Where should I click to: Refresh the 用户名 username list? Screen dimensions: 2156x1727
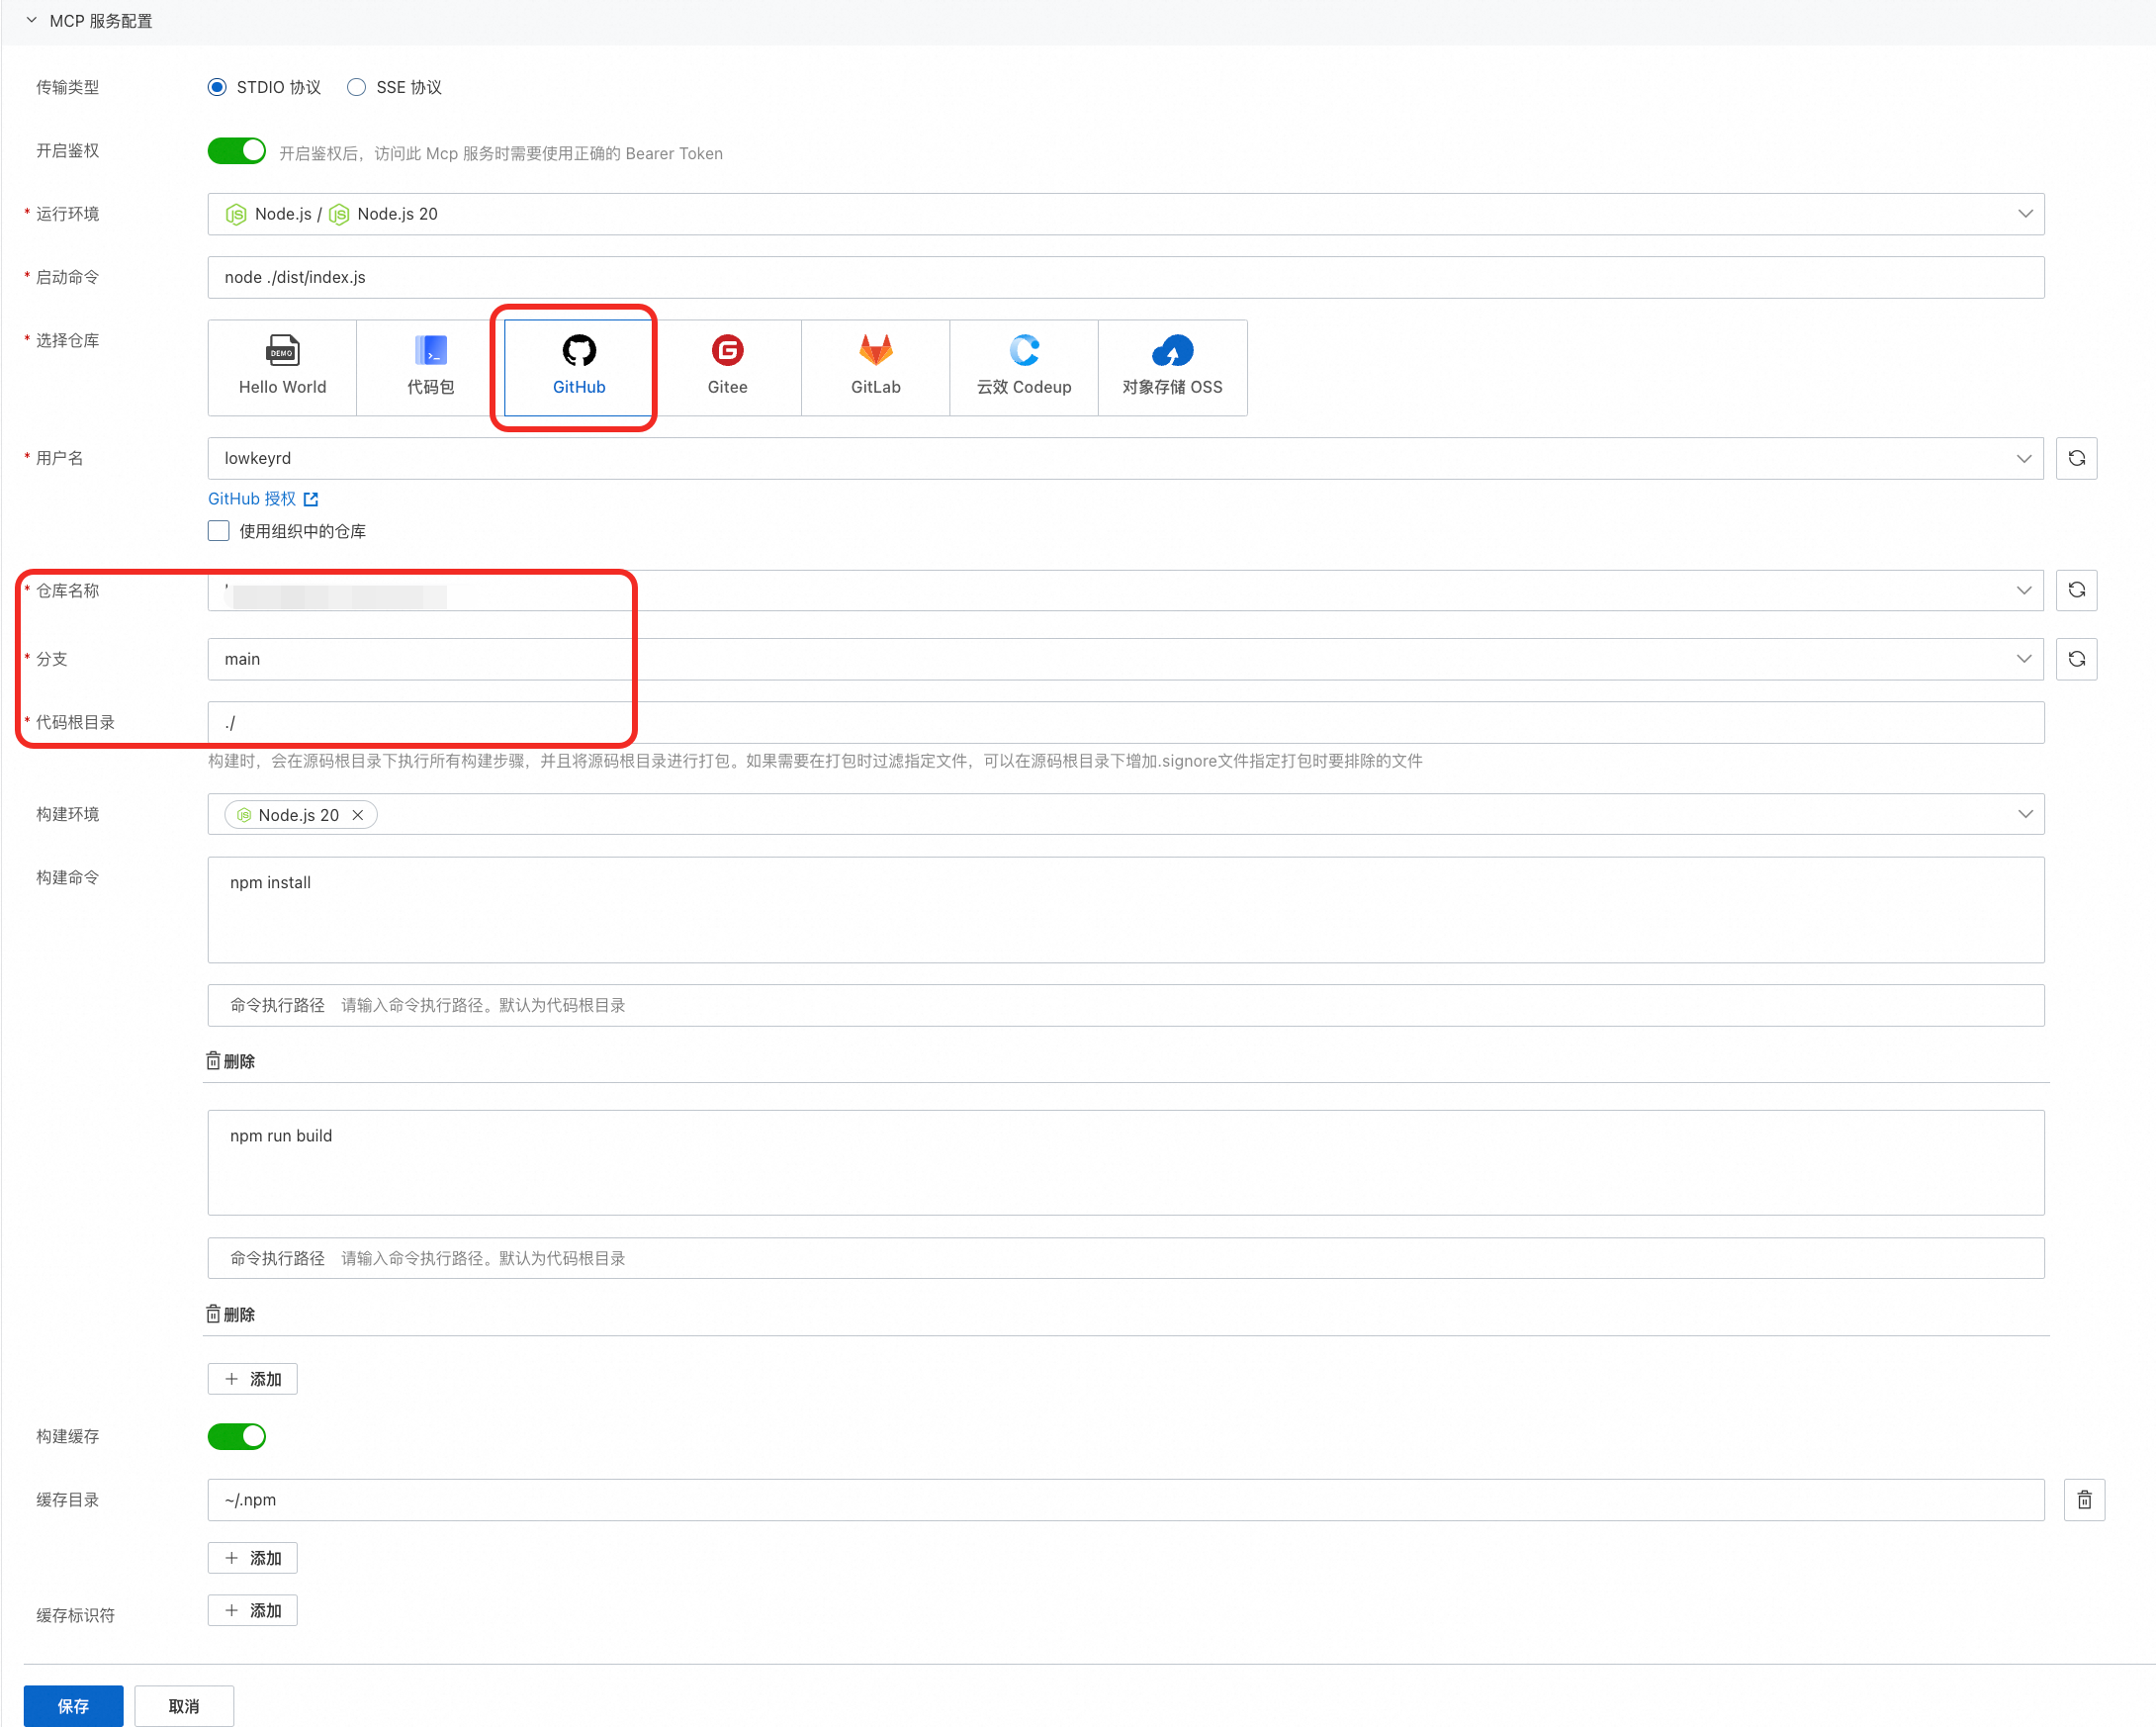[2076, 458]
